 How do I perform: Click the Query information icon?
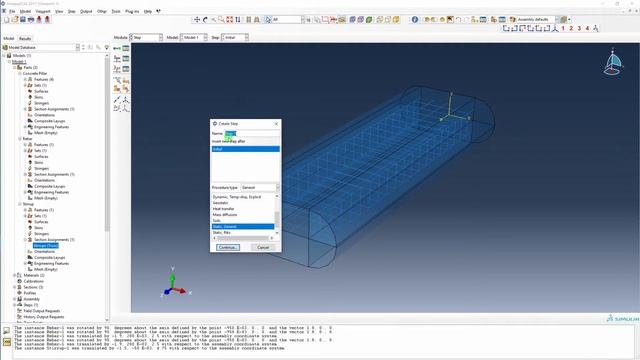(415, 19)
